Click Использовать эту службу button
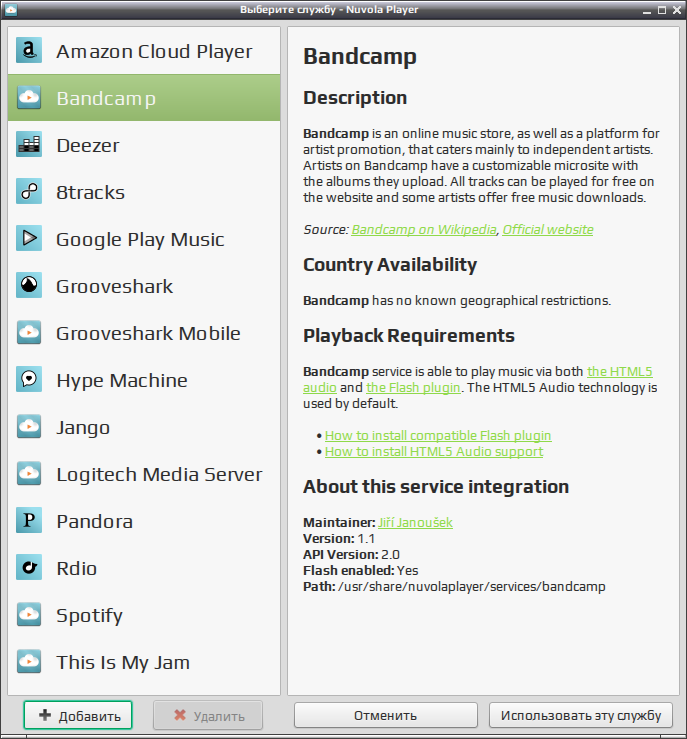The height and width of the screenshot is (739, 687). tap(581, 715)
